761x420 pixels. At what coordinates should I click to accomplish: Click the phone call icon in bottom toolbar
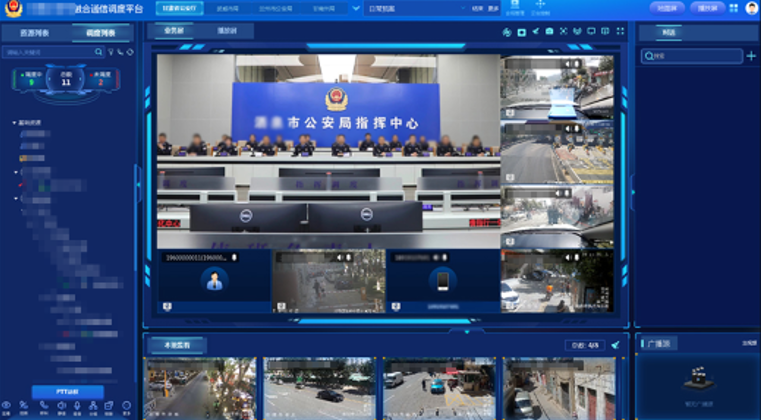(x=44, y=406)
